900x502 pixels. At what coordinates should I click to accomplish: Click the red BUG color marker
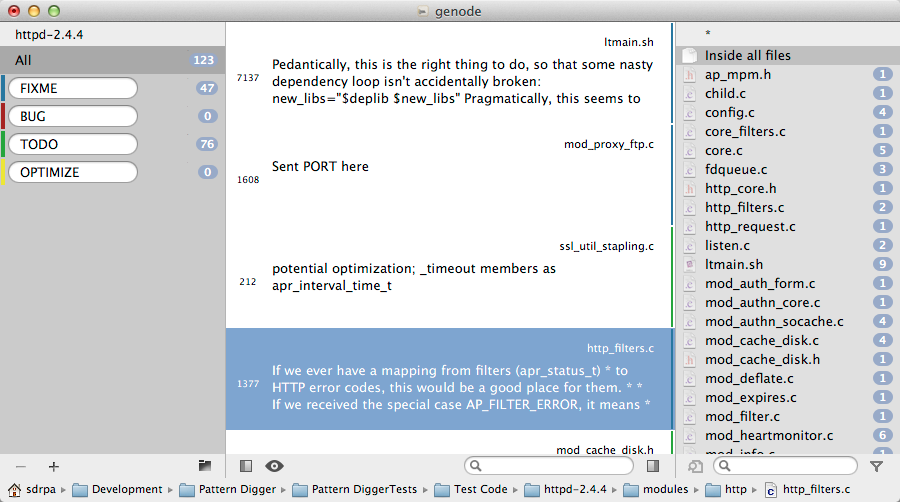[3, 116]
